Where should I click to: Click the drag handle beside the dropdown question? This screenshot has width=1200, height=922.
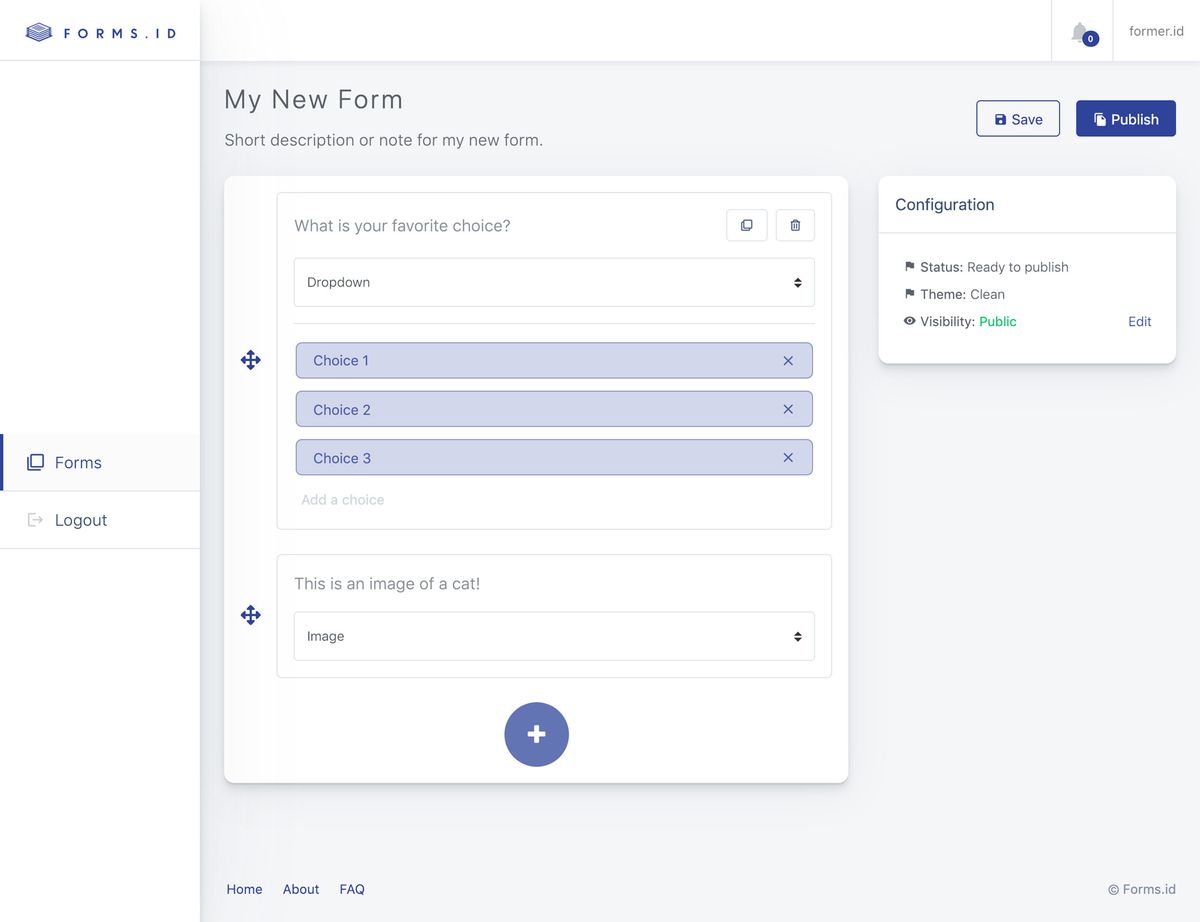pos(250,360)
